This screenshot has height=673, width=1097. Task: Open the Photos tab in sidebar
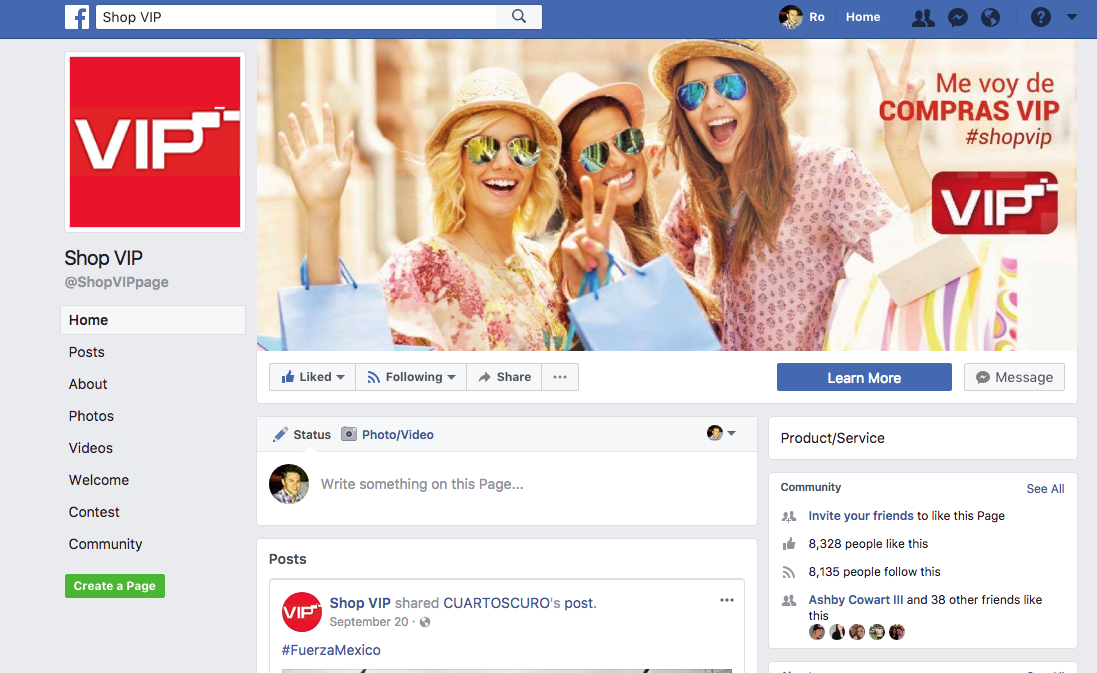(91, 416)
